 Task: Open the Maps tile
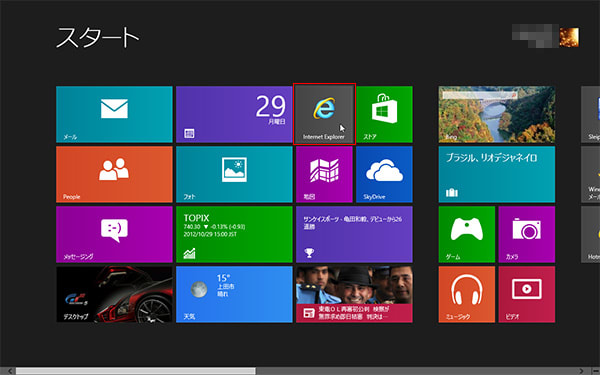324,174
